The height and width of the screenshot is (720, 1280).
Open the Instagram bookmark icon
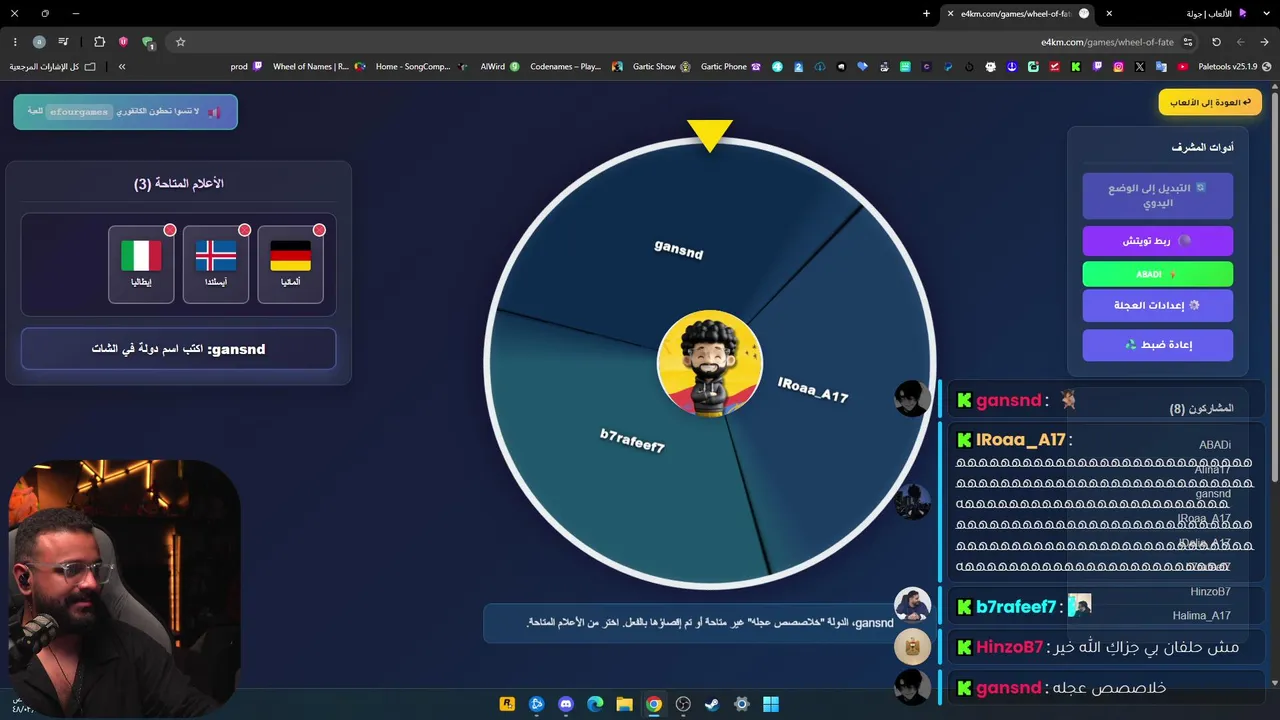pos(1118,67)
